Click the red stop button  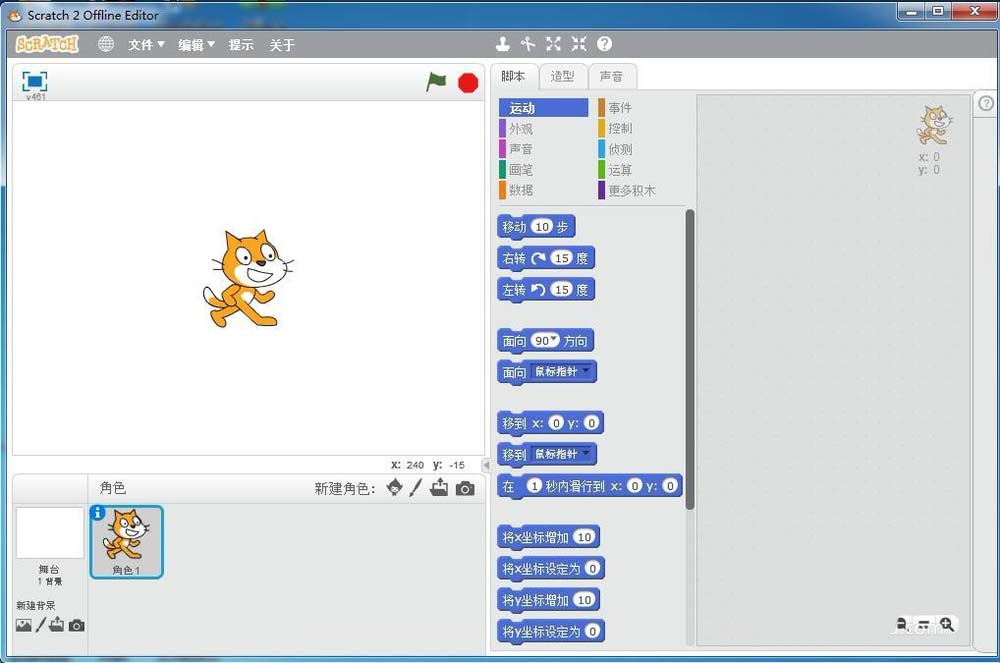pos(467,82)
